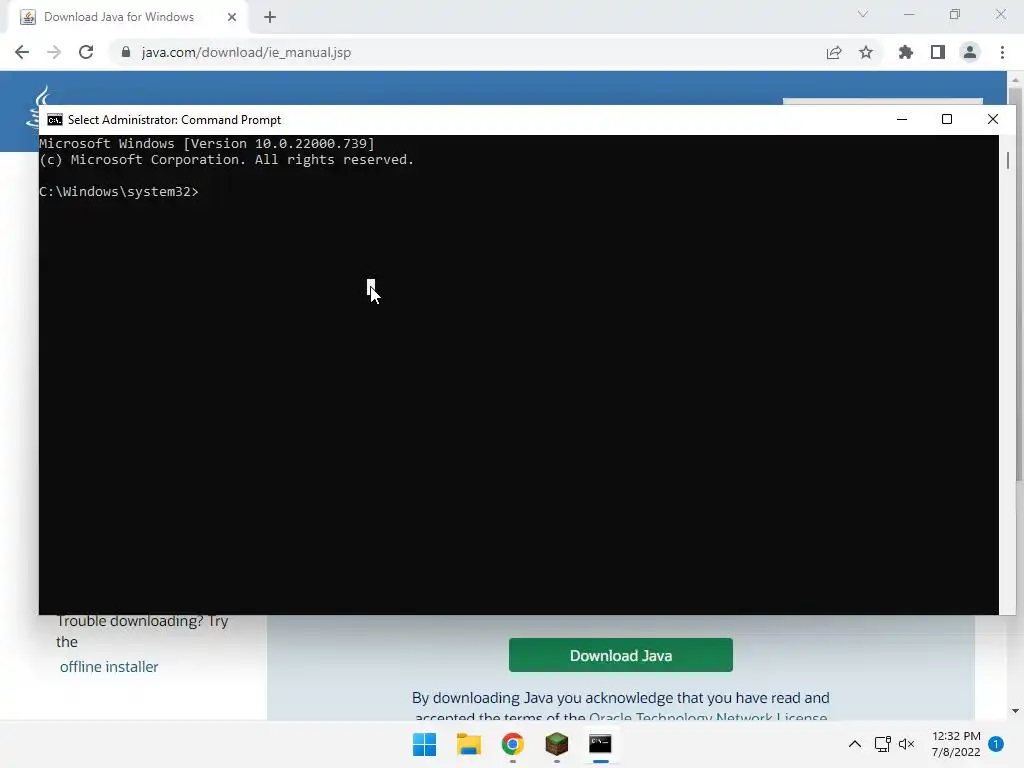Image resolution: width=1024 pixels, height=768 pixels.
Task: Open Chrome side panel icon
Action: 938,52
